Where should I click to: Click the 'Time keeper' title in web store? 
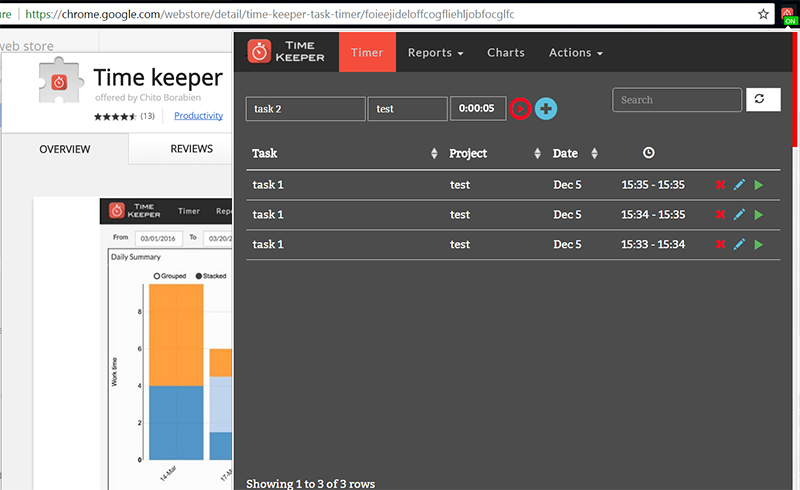(x=158, y=78)
